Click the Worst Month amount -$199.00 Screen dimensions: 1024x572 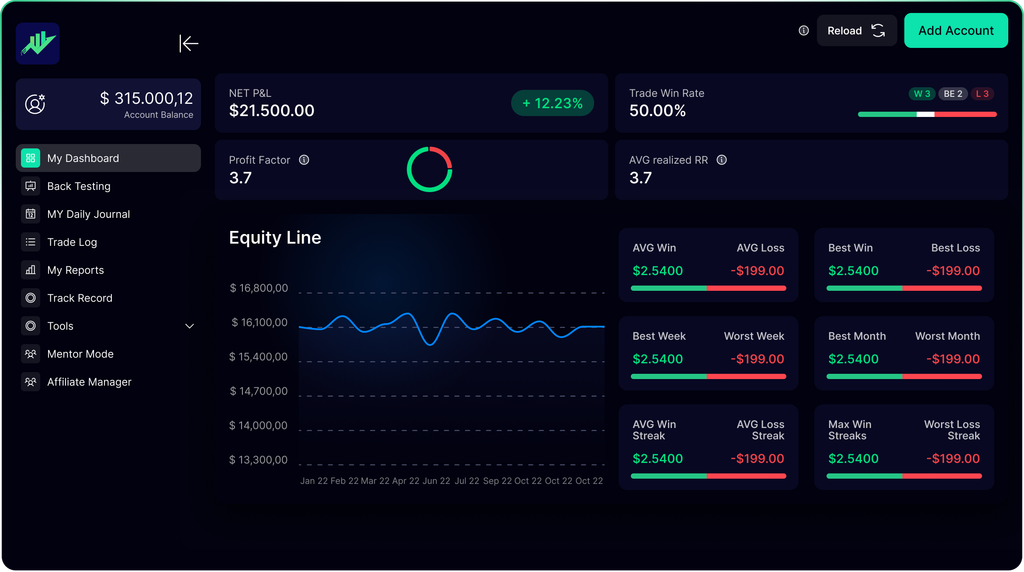point(953,358)
